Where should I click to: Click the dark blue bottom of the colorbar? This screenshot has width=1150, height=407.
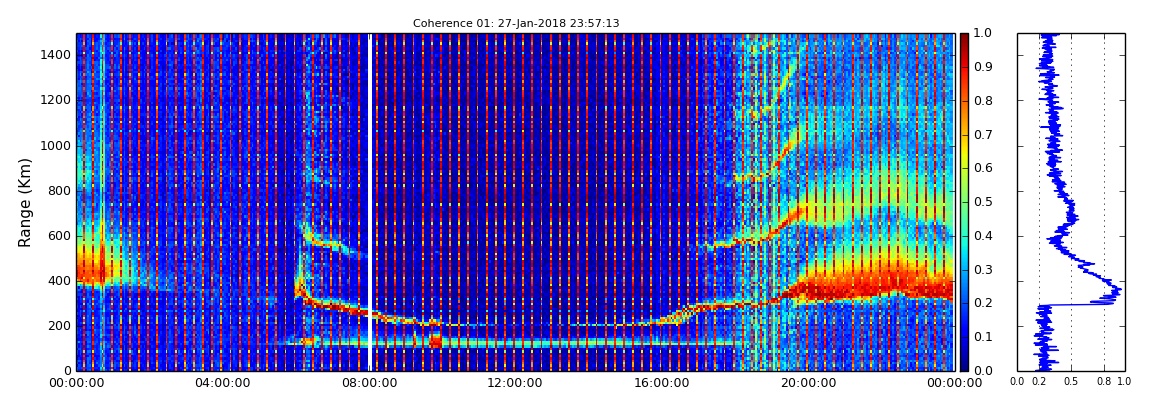point(964,363)
